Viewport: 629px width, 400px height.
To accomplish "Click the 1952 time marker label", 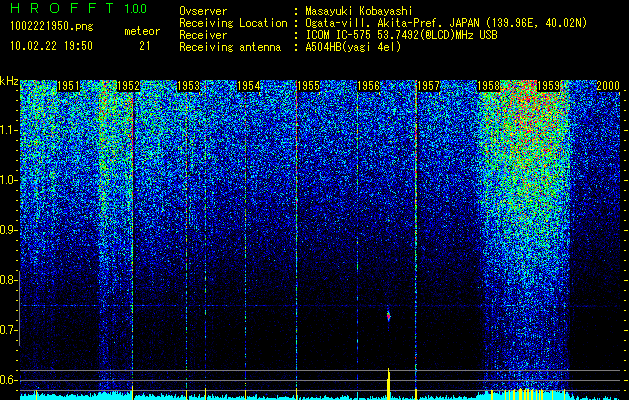I will [x=128, y=86].
